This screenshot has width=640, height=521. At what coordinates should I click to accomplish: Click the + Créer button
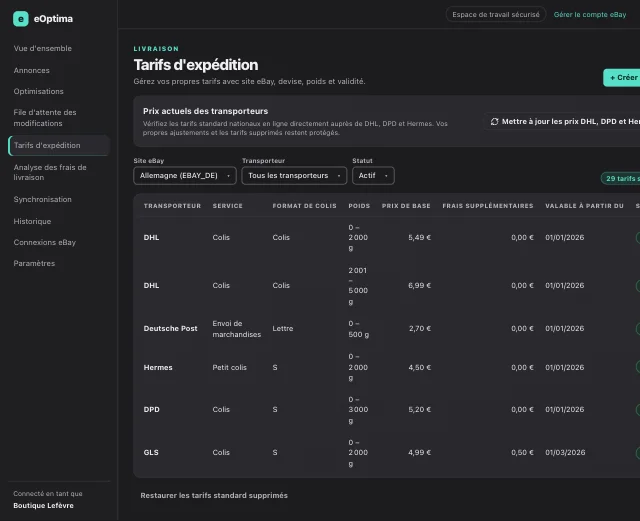pyautogui.click(x=622, y=78)
